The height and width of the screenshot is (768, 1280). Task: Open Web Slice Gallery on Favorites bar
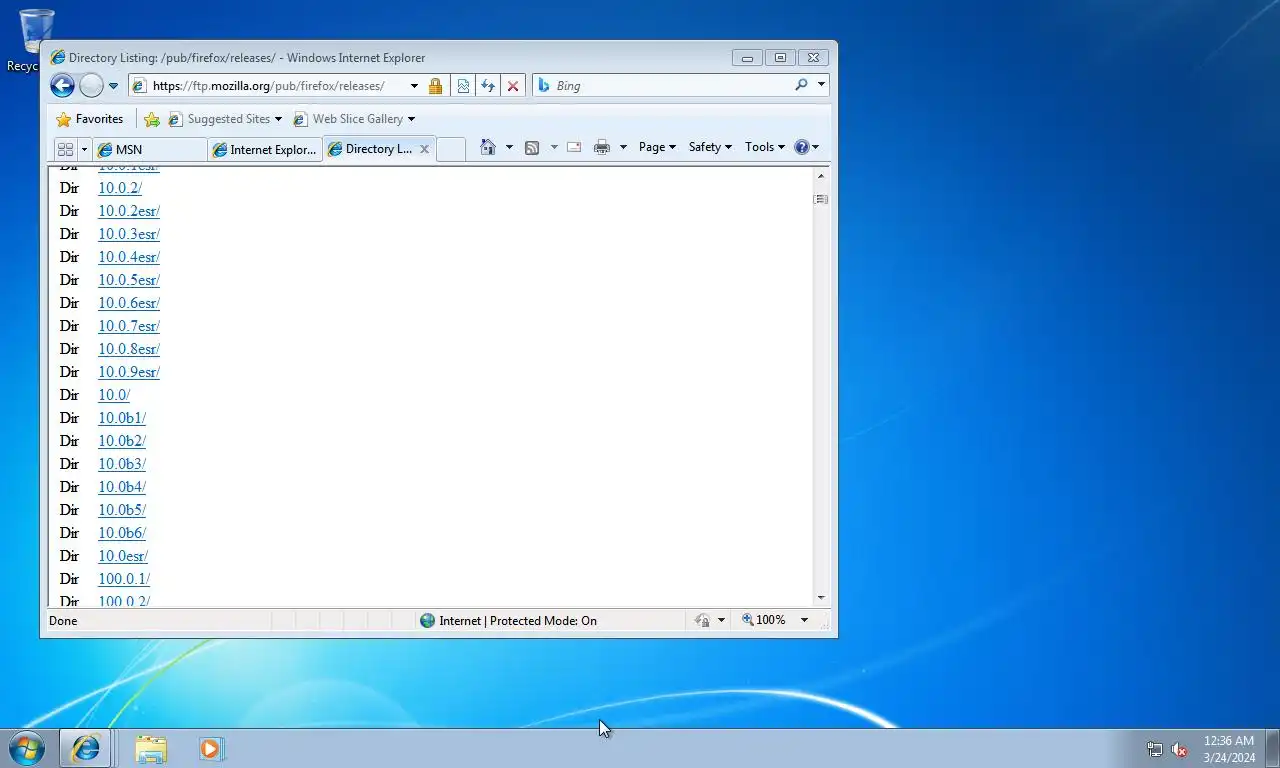[353, 119]
